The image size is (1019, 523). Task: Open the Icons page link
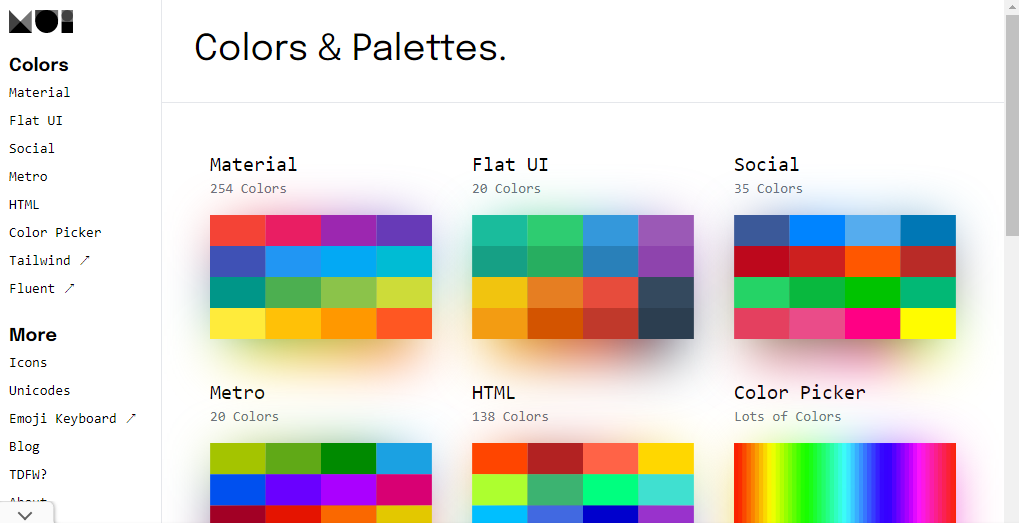28,362
